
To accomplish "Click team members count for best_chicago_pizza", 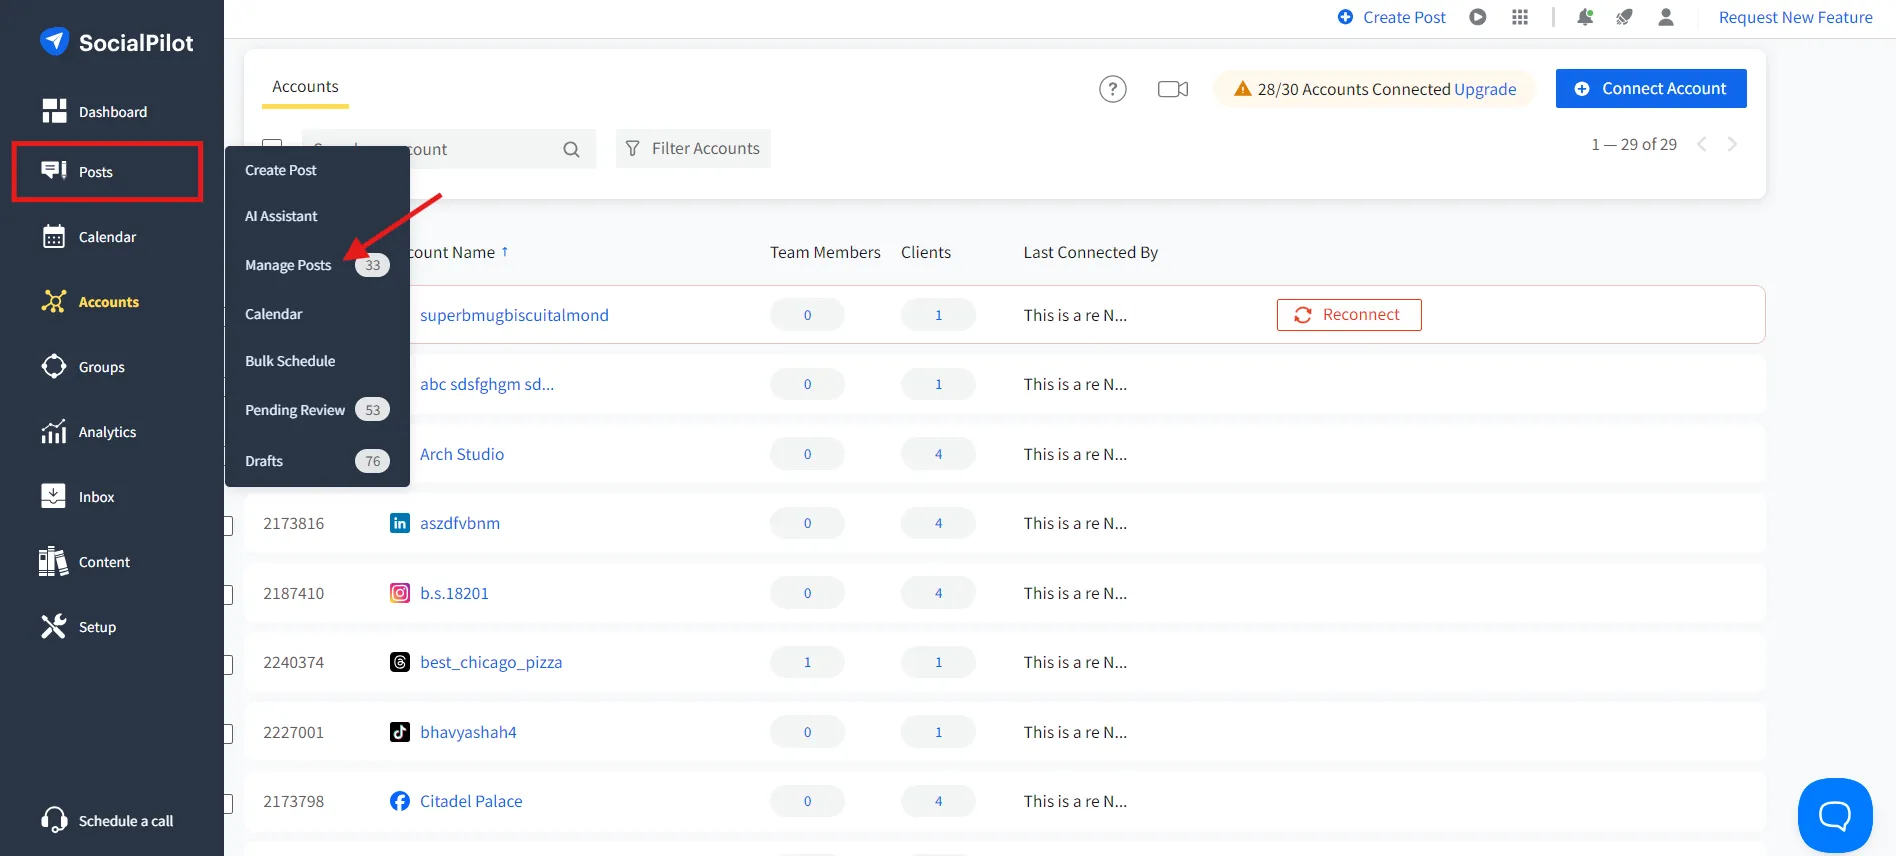I will click(x=807, y=662).
